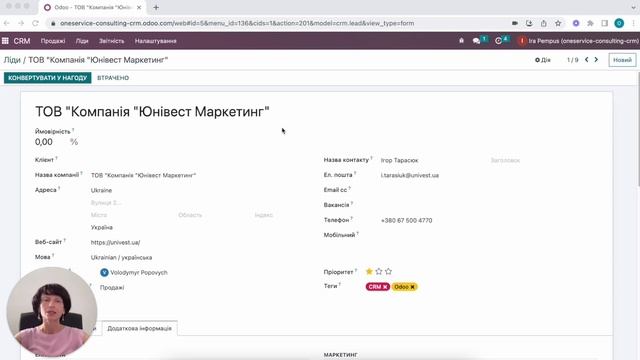Open the Дія action gear menu
640x360 pixels.
(x=542, y=60)
